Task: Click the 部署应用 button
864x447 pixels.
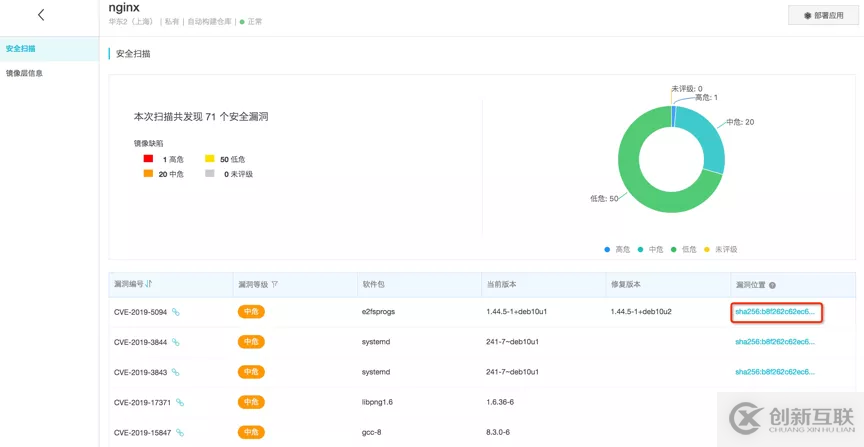Action: [823, 15]
